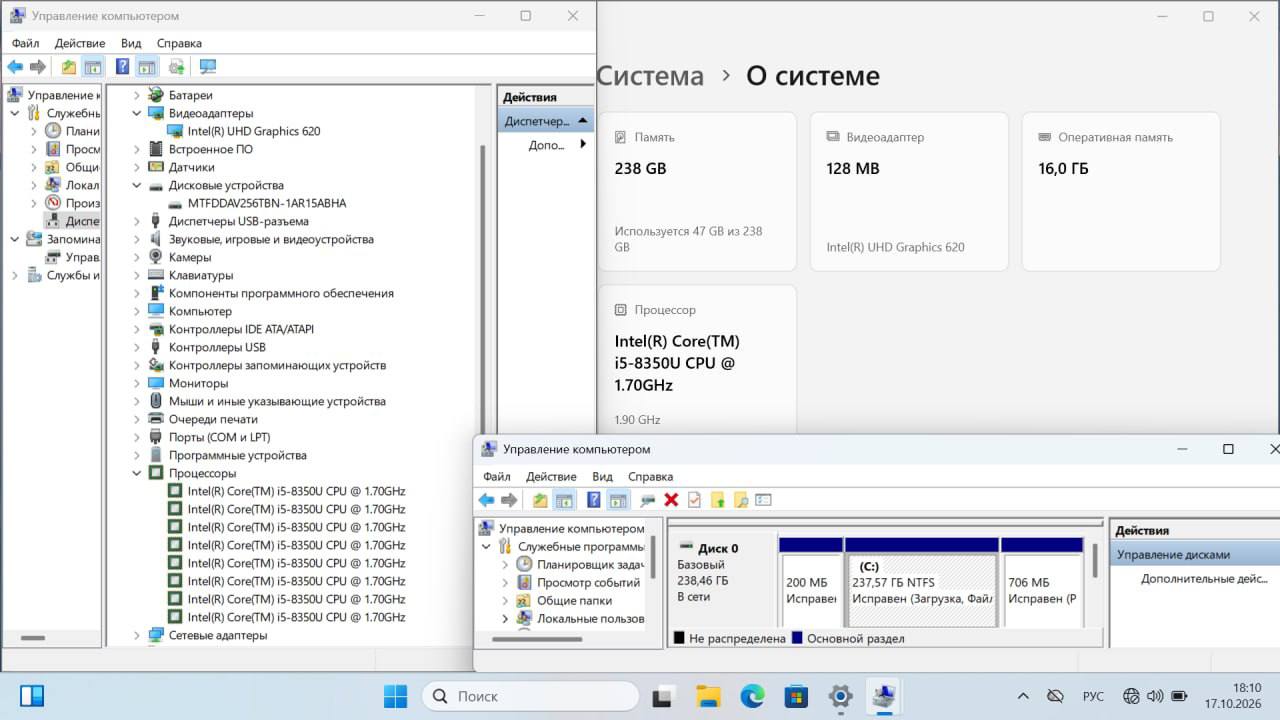1280x720 pixels.
Task: Open Вид menu in Device Manager window
Action: [131, 43]
